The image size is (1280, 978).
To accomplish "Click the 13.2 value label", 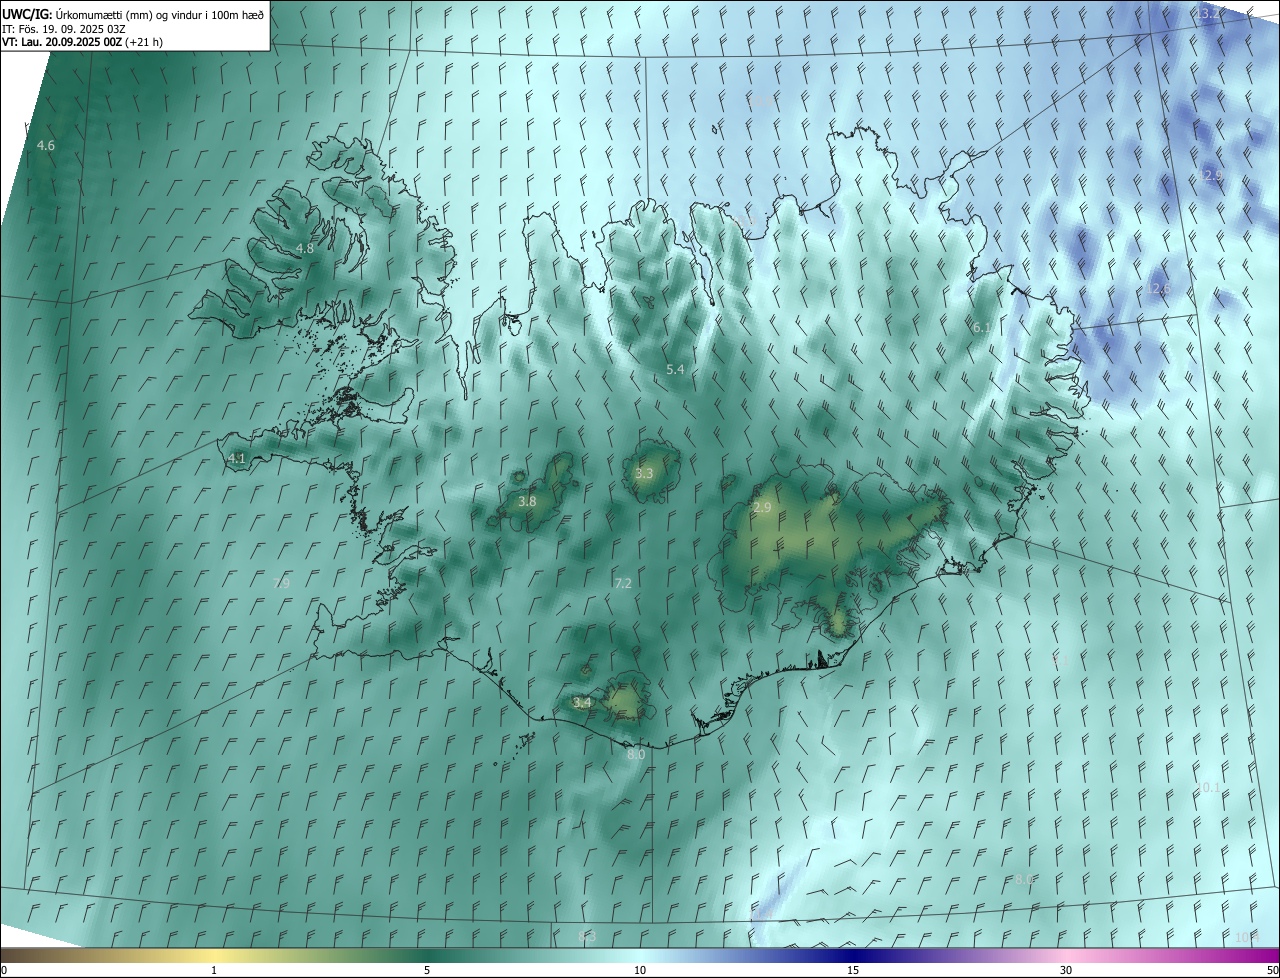I will click(1208, 14).
